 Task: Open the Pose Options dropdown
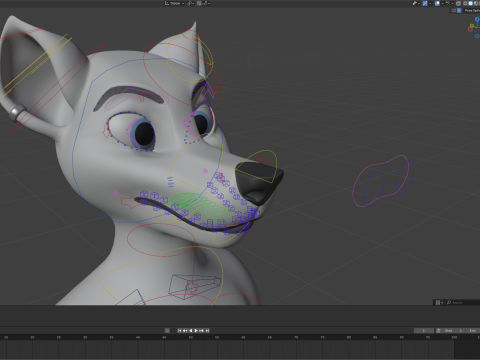pyautogui.click(x=472, y=10)
